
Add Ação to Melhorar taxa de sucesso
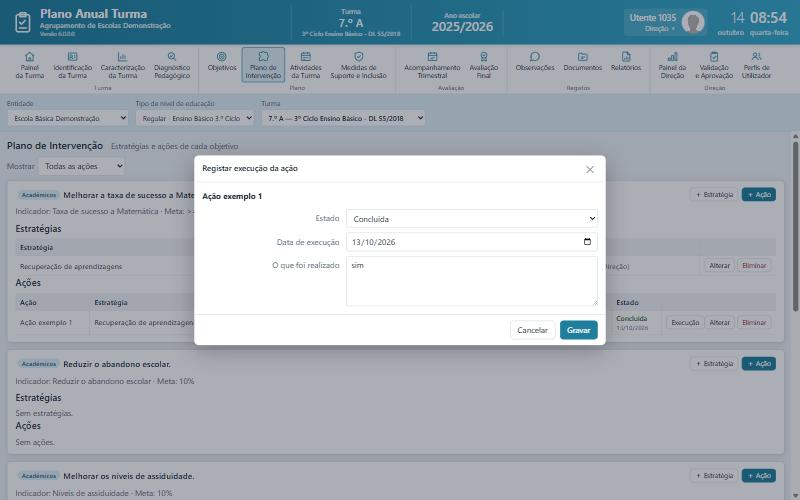coord(759,195)
